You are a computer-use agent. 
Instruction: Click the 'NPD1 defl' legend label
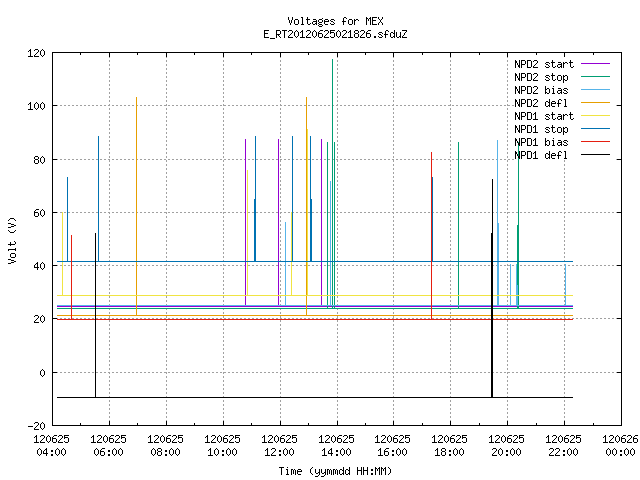(541, 155)
